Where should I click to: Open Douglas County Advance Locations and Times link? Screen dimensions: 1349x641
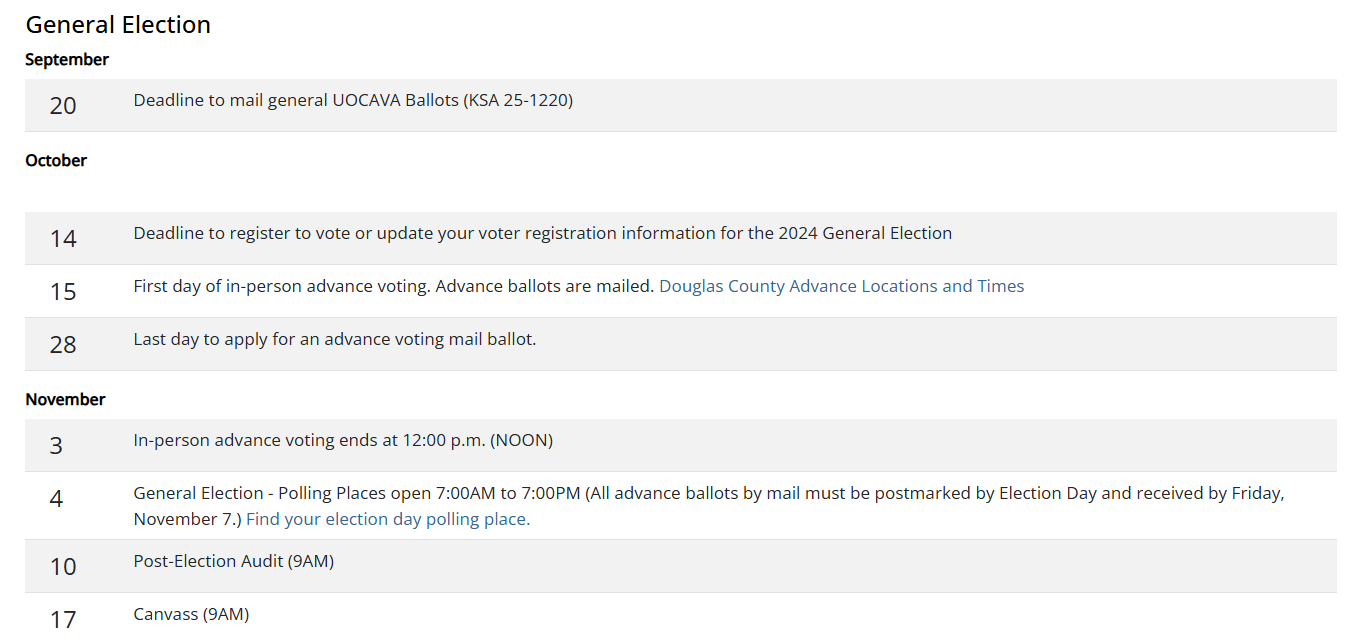pos(842,286)
